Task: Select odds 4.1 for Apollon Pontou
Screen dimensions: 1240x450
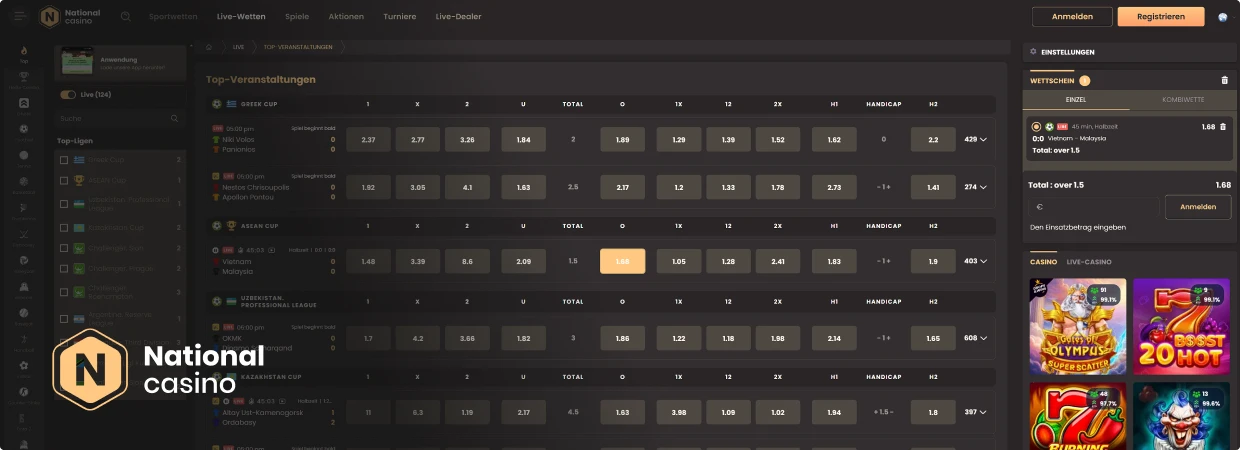Action: tap(468, 187)
